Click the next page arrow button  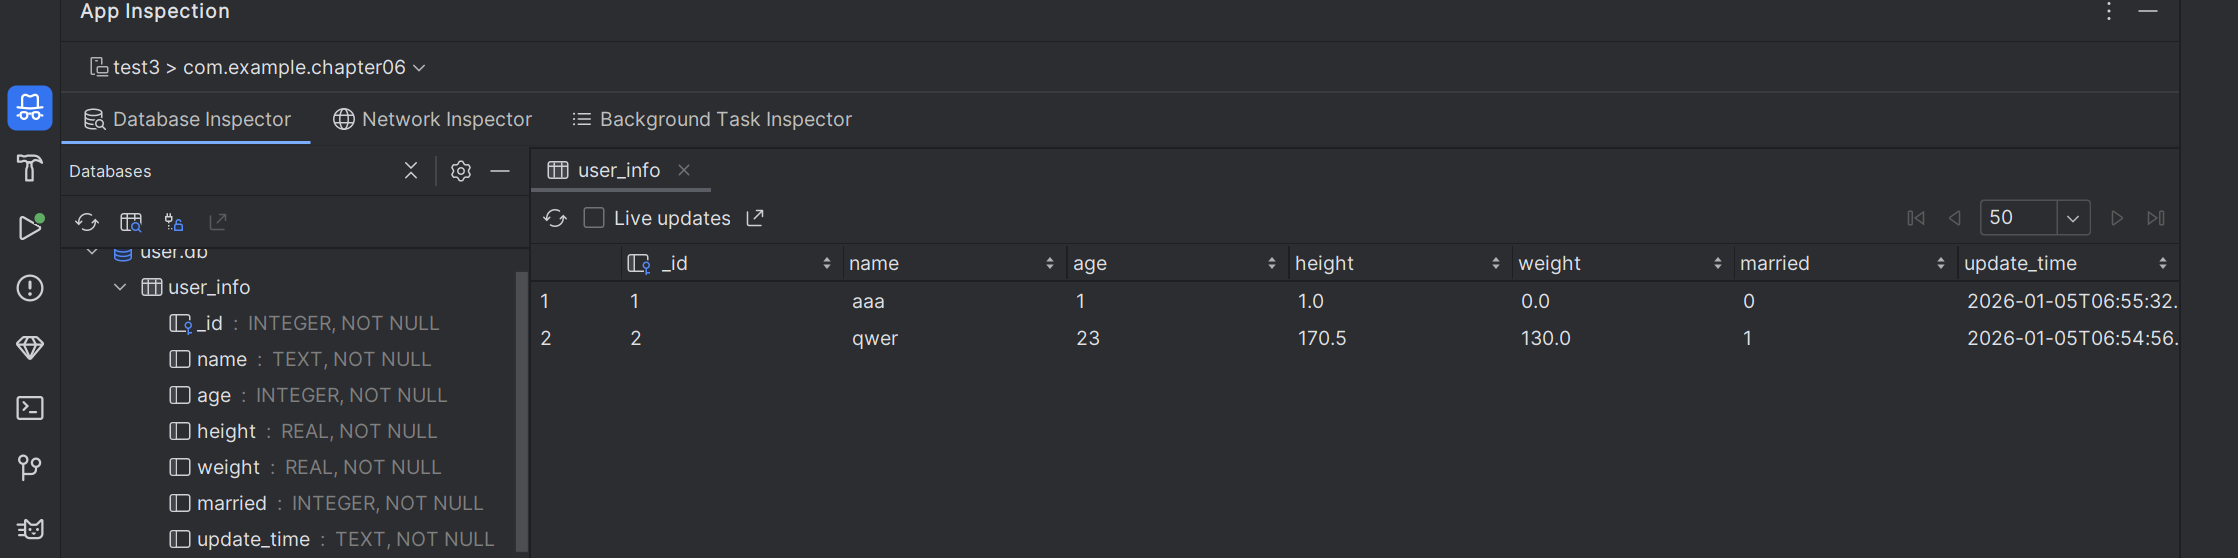[2116, 218]
